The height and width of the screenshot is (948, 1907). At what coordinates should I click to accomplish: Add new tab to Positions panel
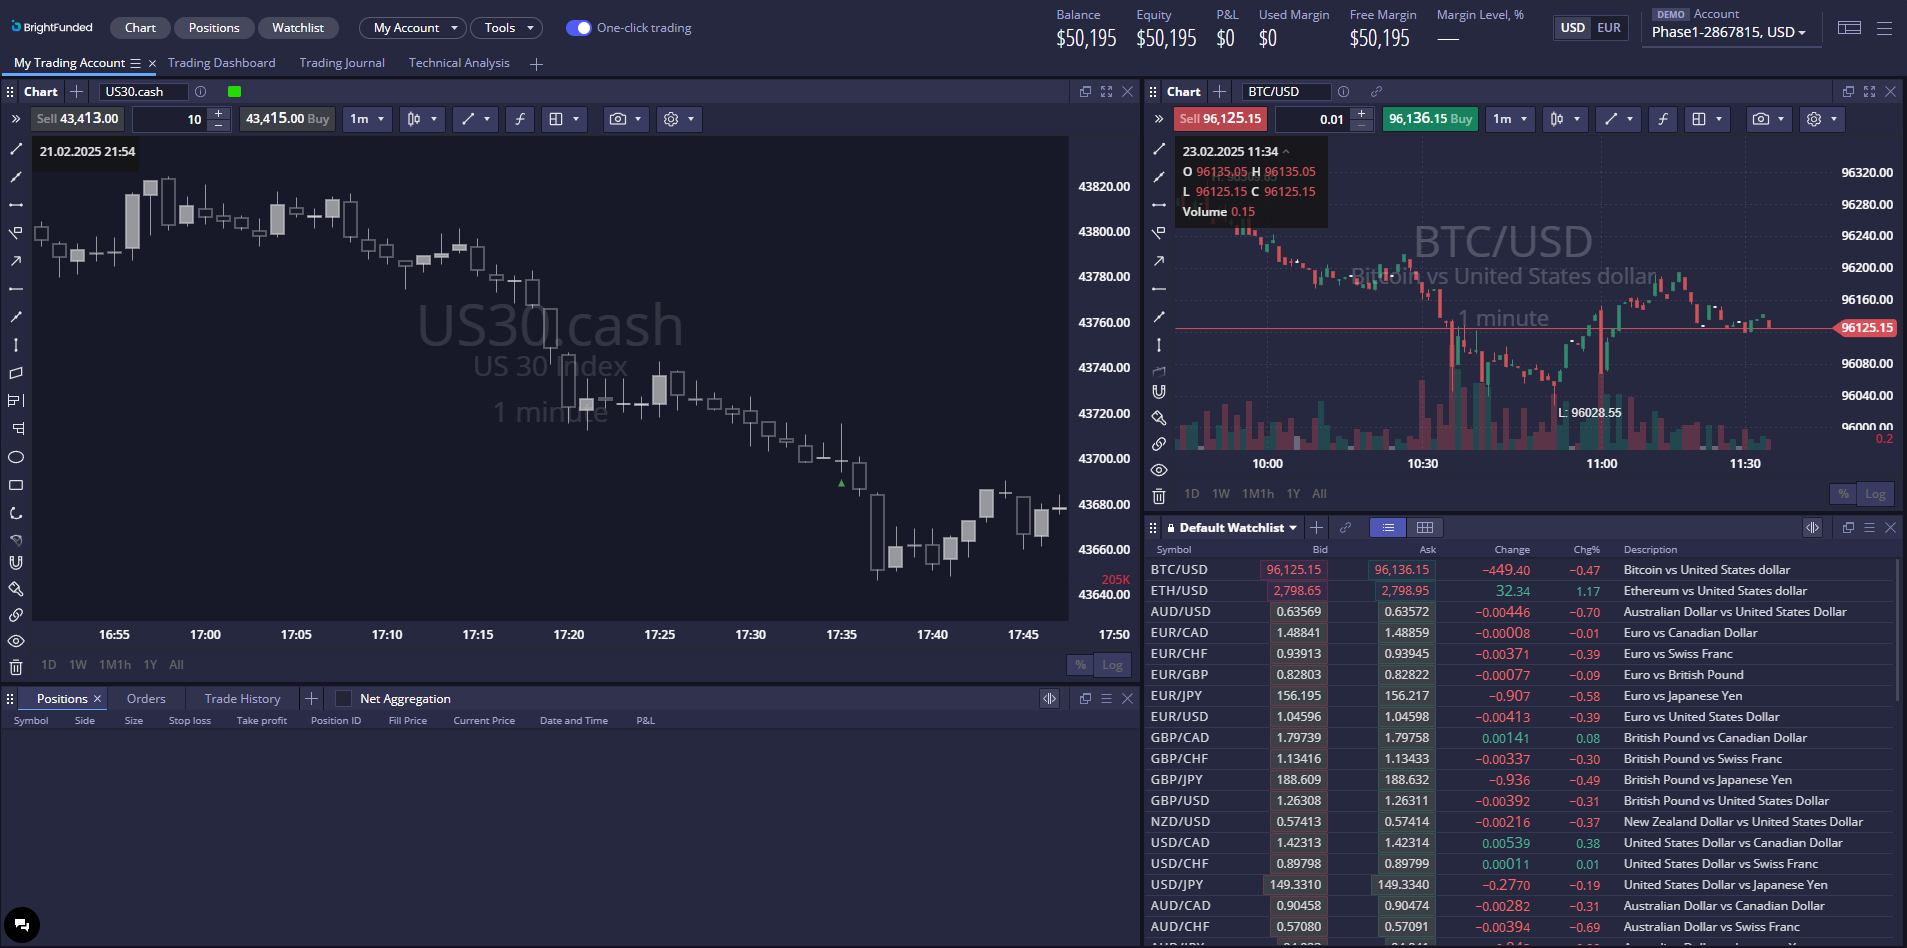[311, 698]
